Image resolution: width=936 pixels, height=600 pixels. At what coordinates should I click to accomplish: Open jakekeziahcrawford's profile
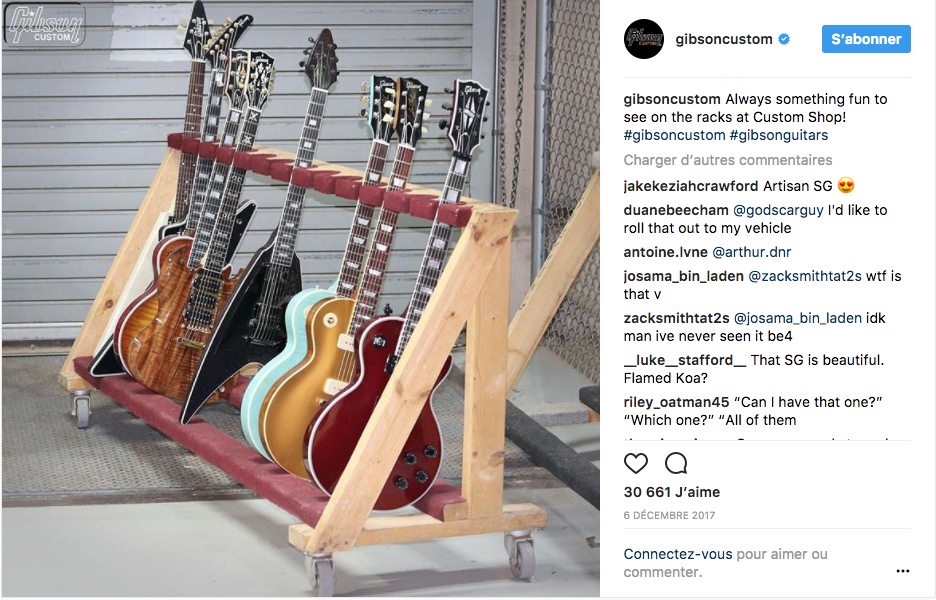pos(691,186)
